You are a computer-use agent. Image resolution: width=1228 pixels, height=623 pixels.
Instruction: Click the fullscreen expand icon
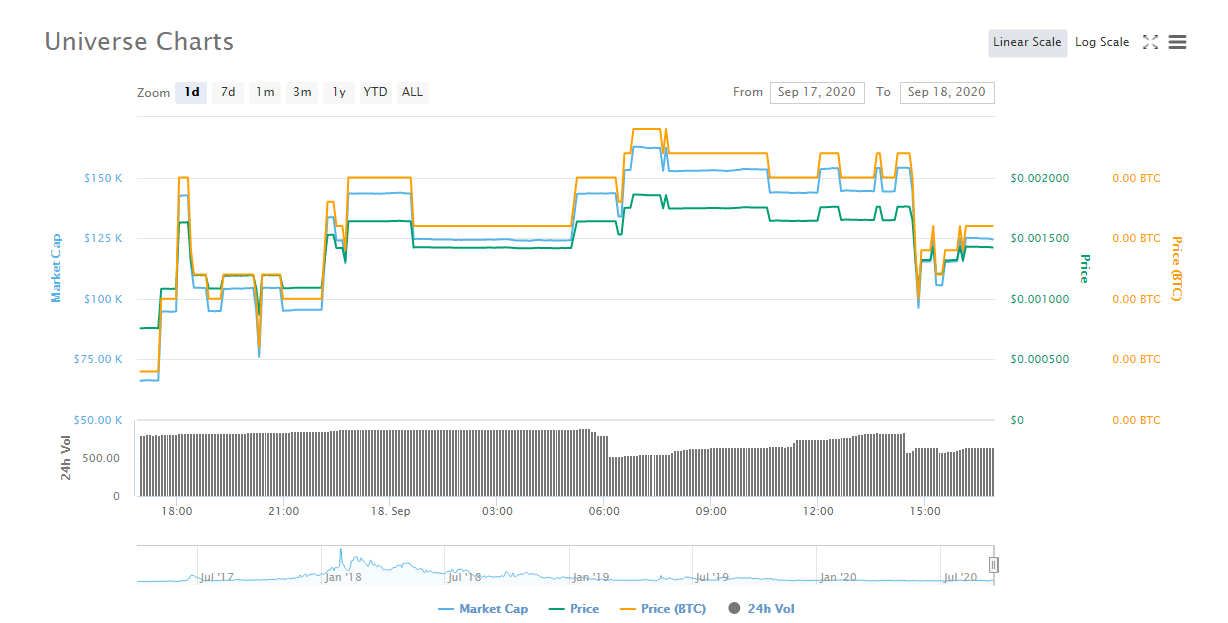point(1150,42)
